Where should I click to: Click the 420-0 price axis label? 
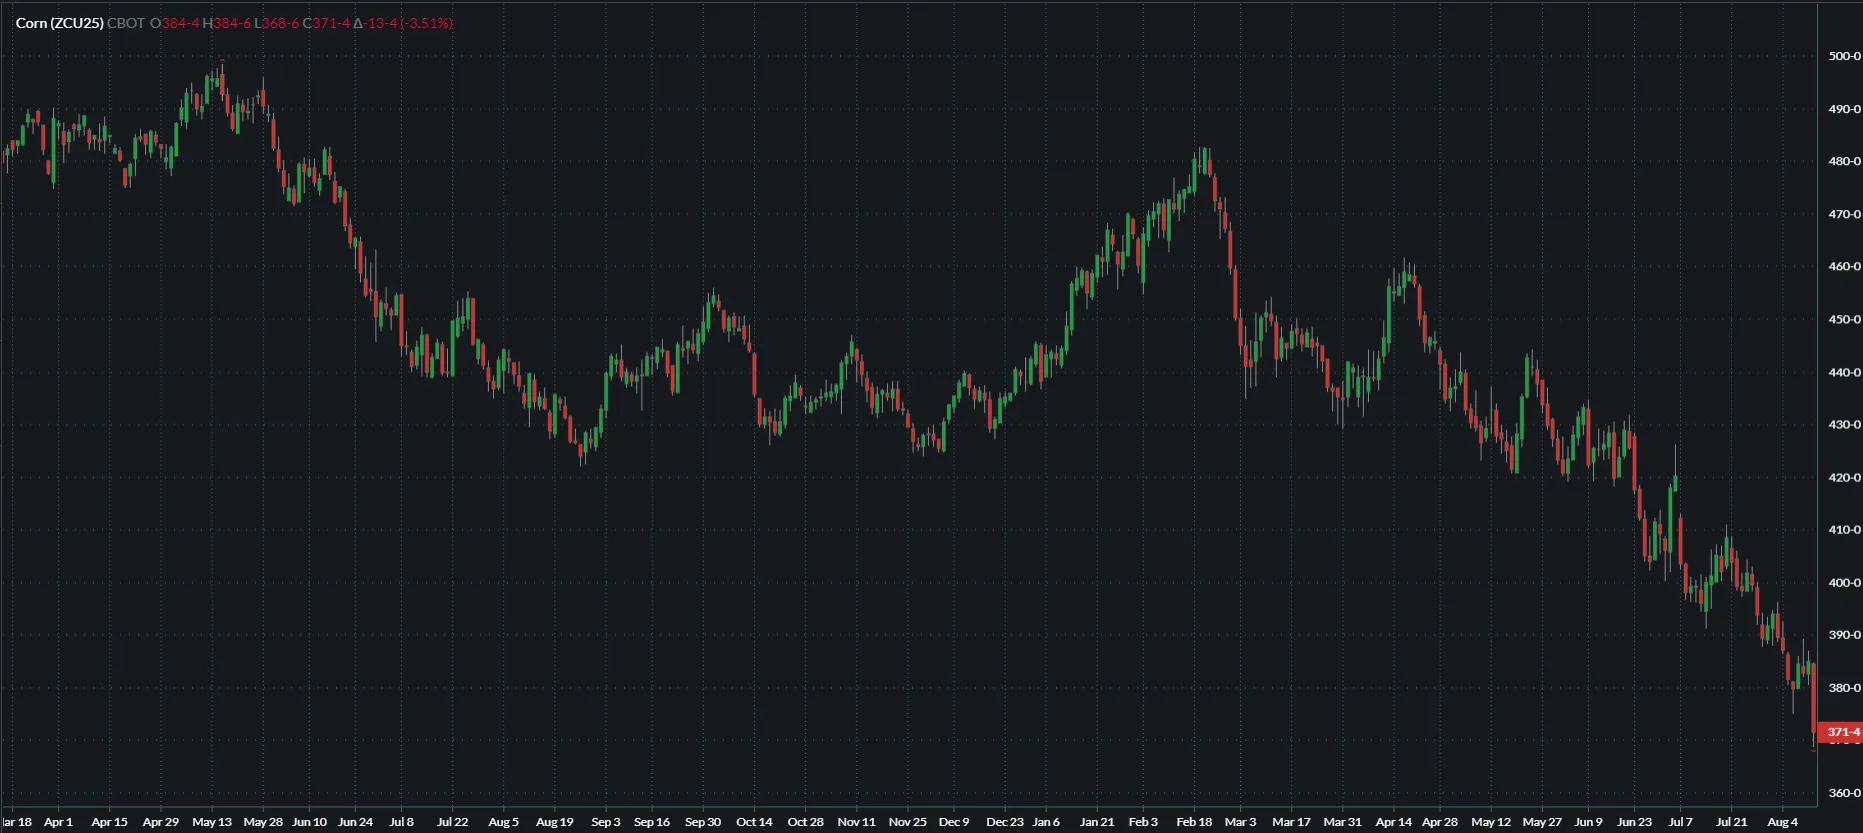click(1844, 478)
